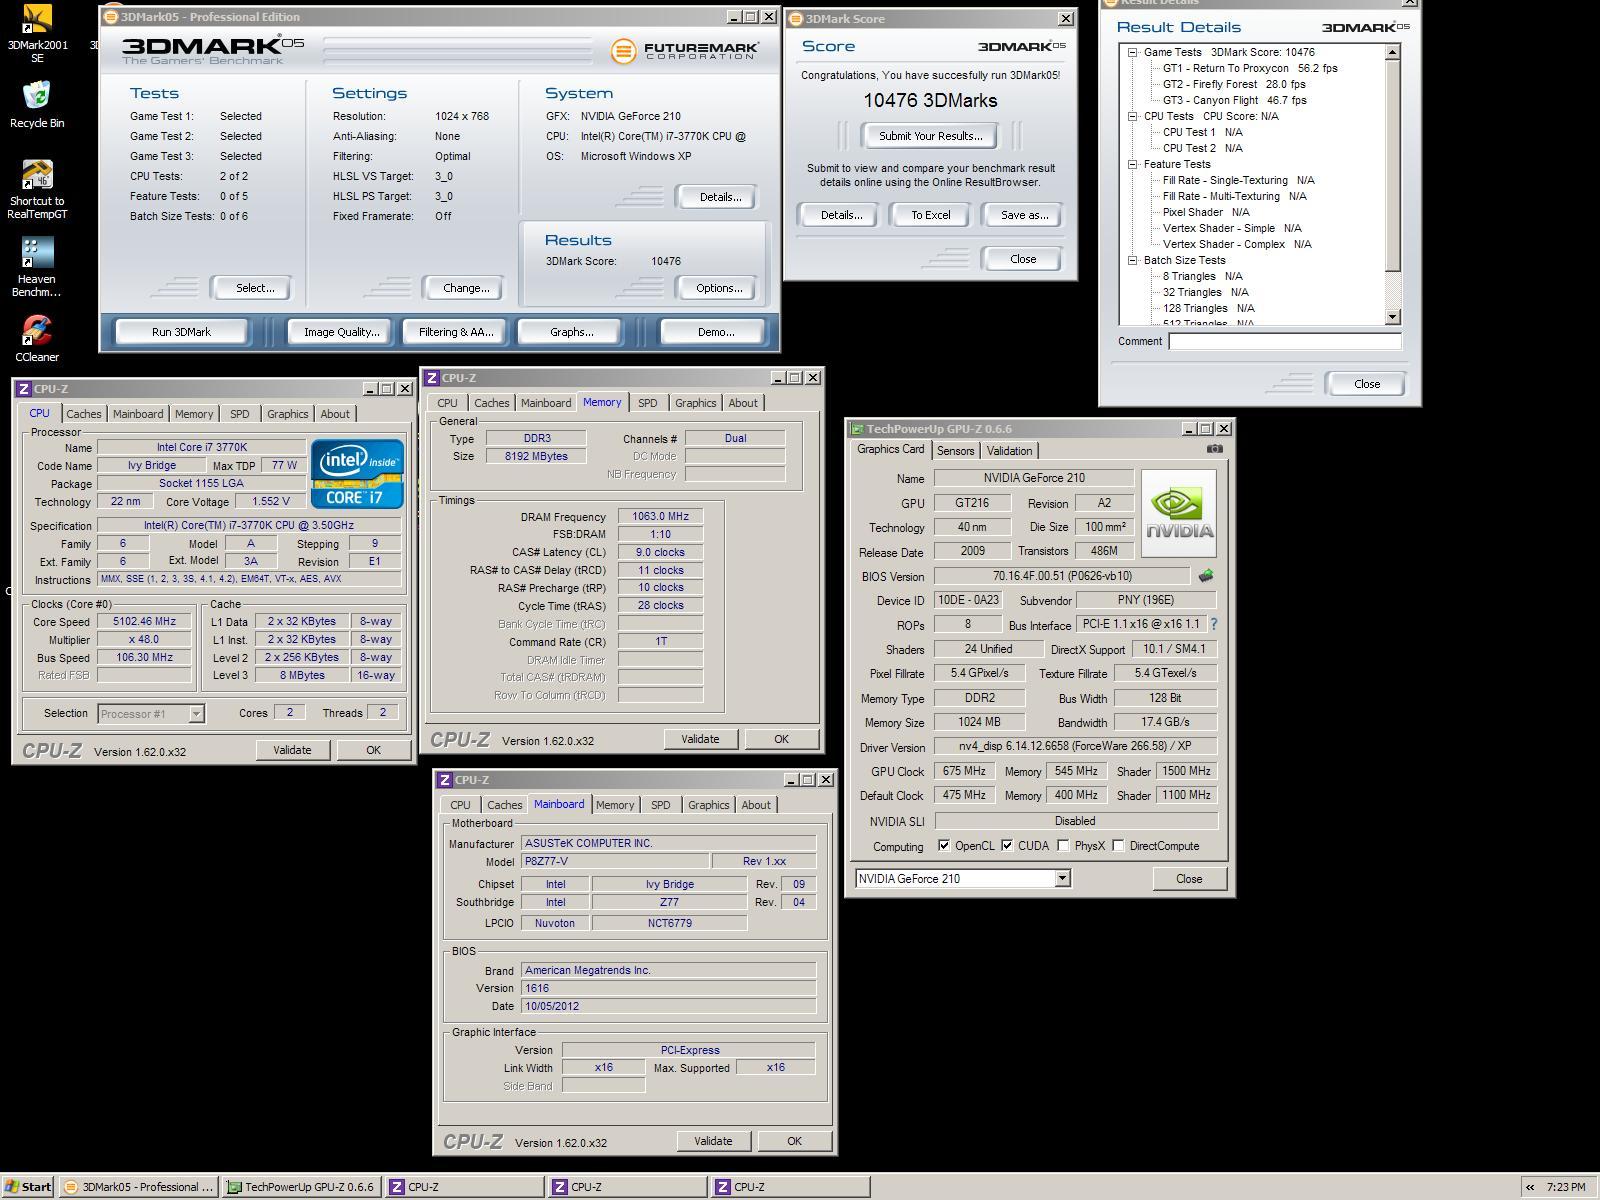Open the 3DMark2001 SE desktop shortcut
The height and width of the screenshot is (1200, 1600).
coord(37,32)
